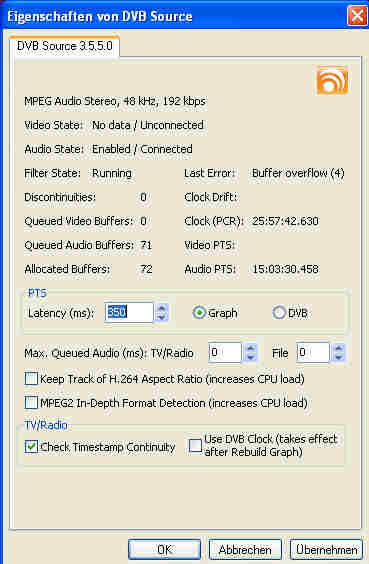This screenshot has width=369, height=564.
Task: Click the Abbrechen button
Action: [x=245, y=550]
